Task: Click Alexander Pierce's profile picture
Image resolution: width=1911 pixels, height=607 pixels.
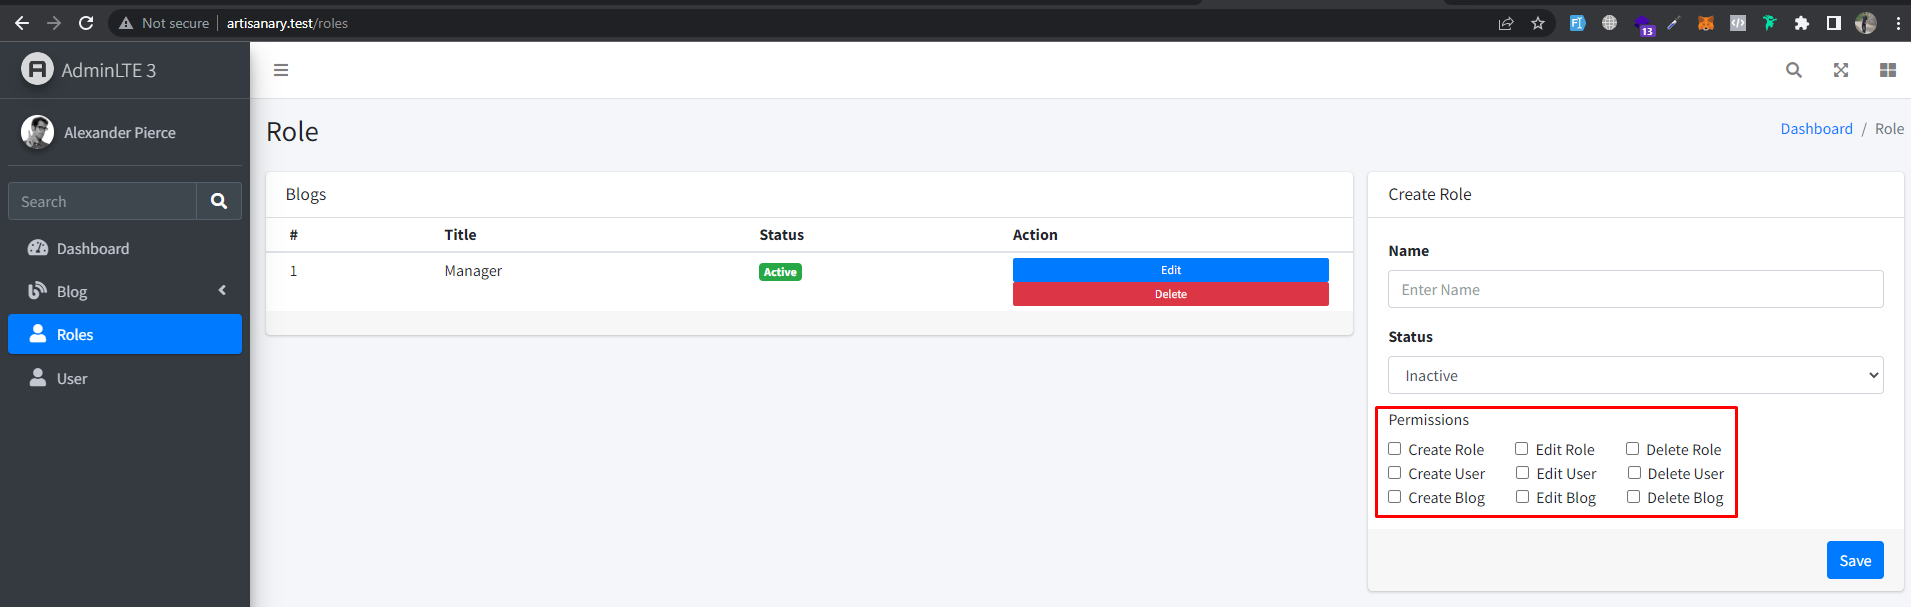Action: coord(37,132)
